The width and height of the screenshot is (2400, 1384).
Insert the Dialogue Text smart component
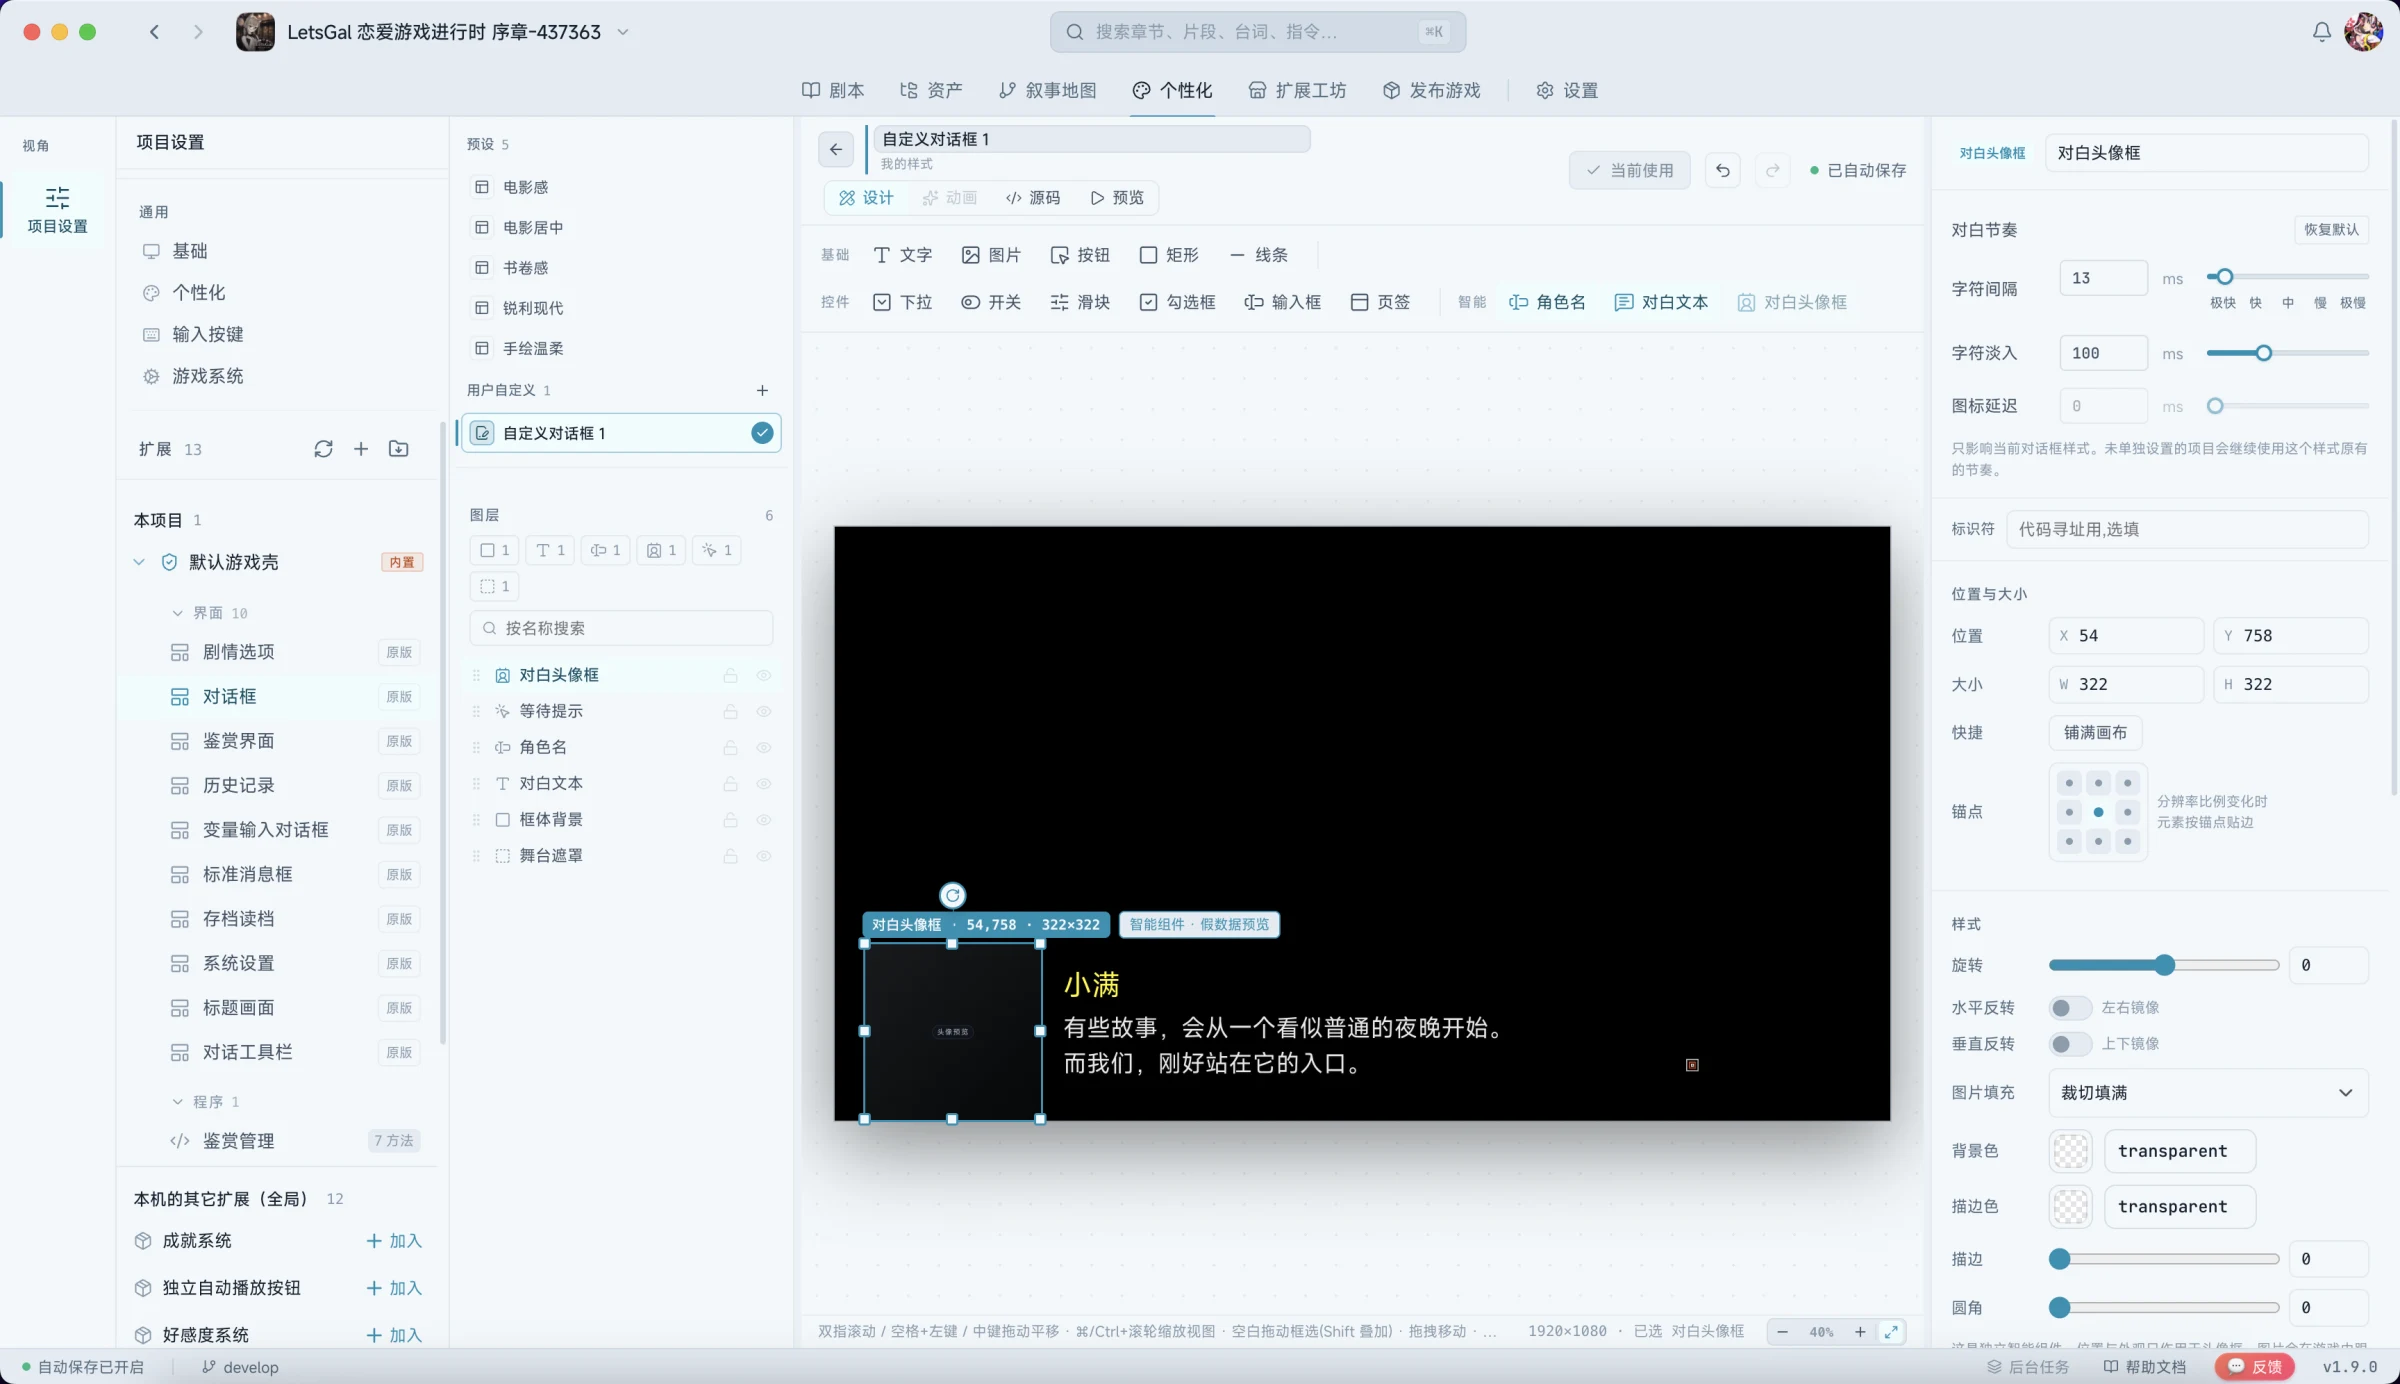[x=1661, y=302]
